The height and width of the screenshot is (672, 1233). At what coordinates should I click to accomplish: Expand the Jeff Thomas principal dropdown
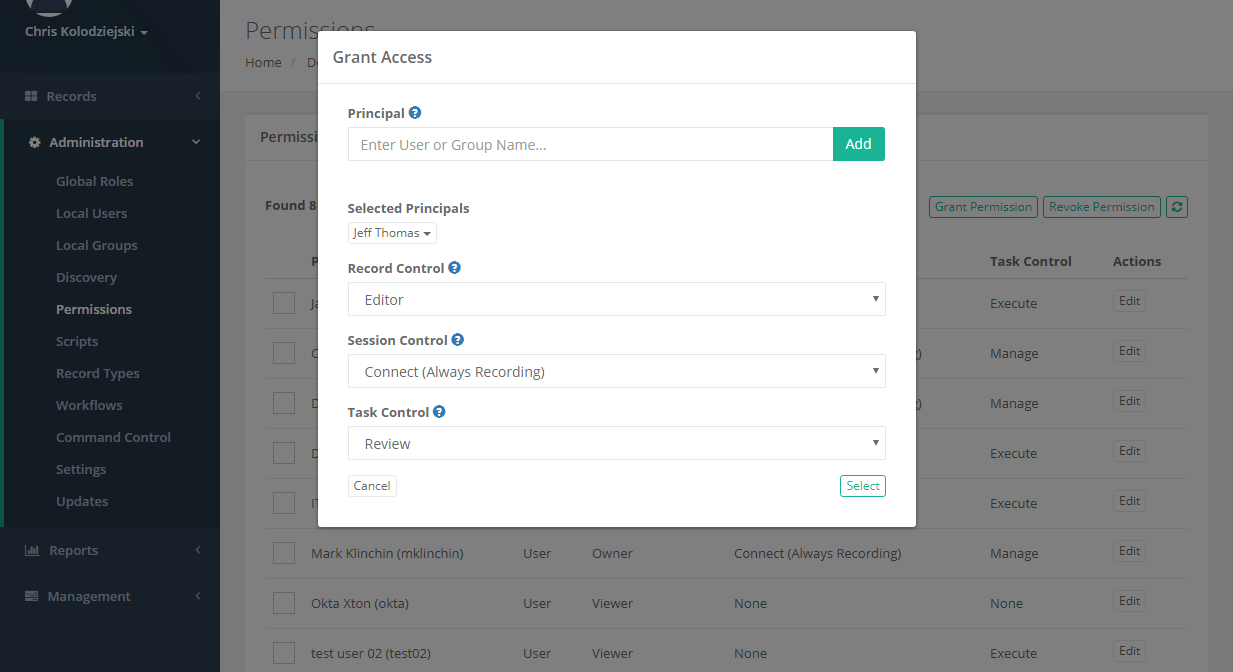point(391,232)
